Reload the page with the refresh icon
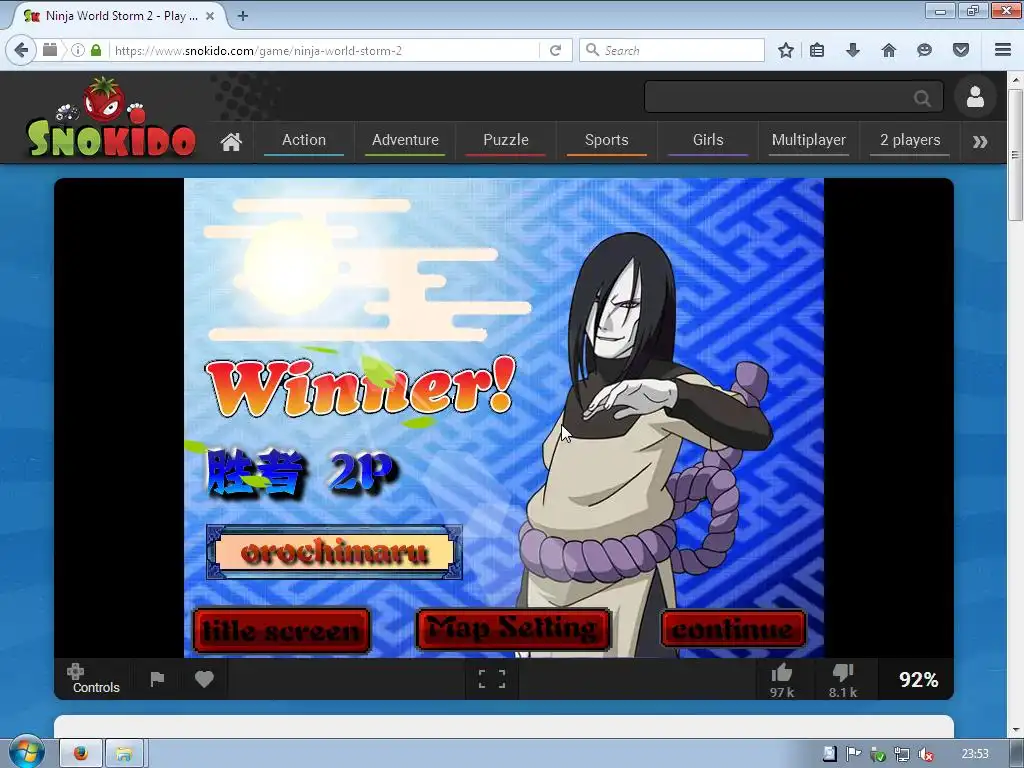The height and width of the screenshot is (768, 1024). tap(556, 50)
